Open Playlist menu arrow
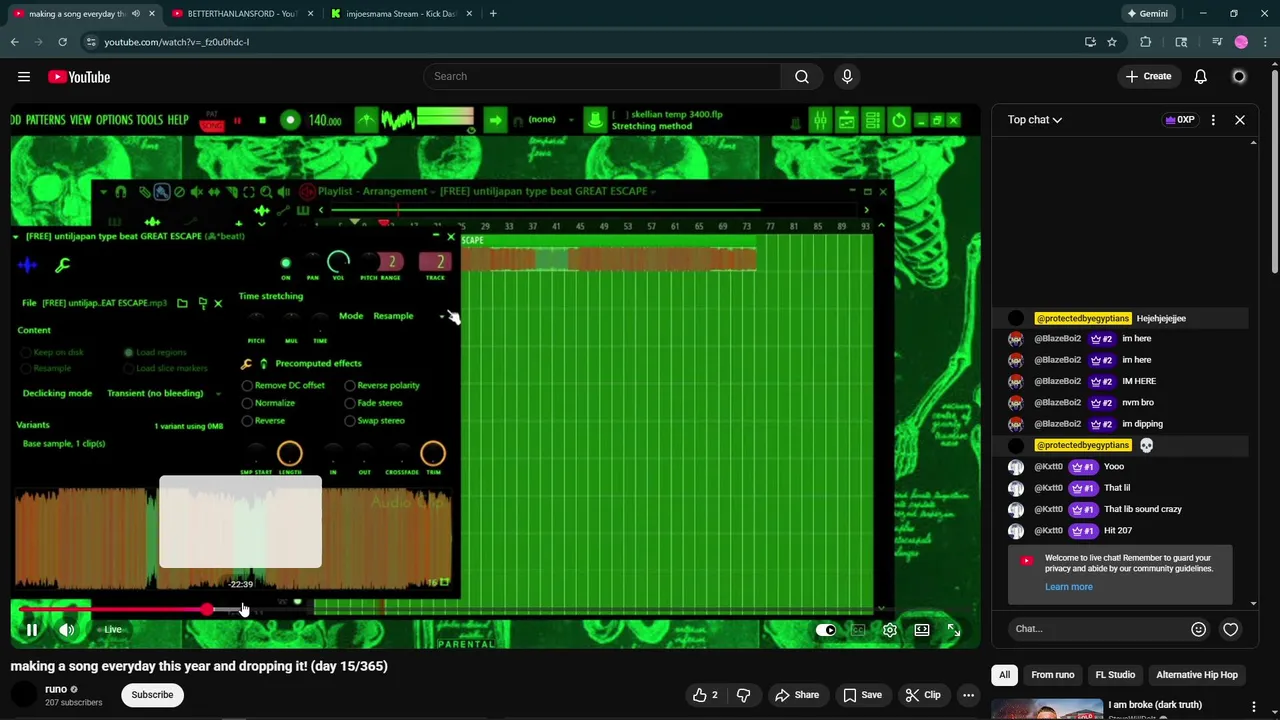The image size is (1280, 720). pyautogui.click(x=103, y=192)
